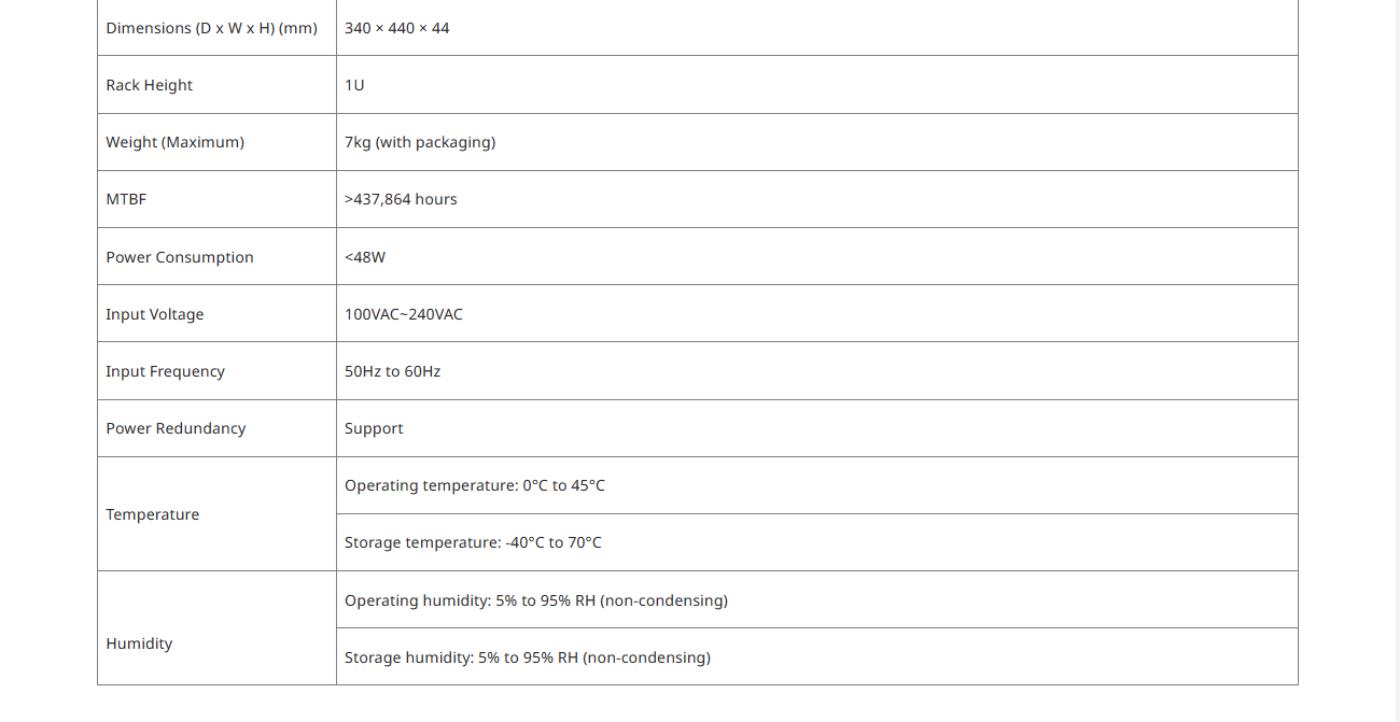The image size is (1400, 722).
Task: Select the >437,864 hours value
Action: pos(401,199)
